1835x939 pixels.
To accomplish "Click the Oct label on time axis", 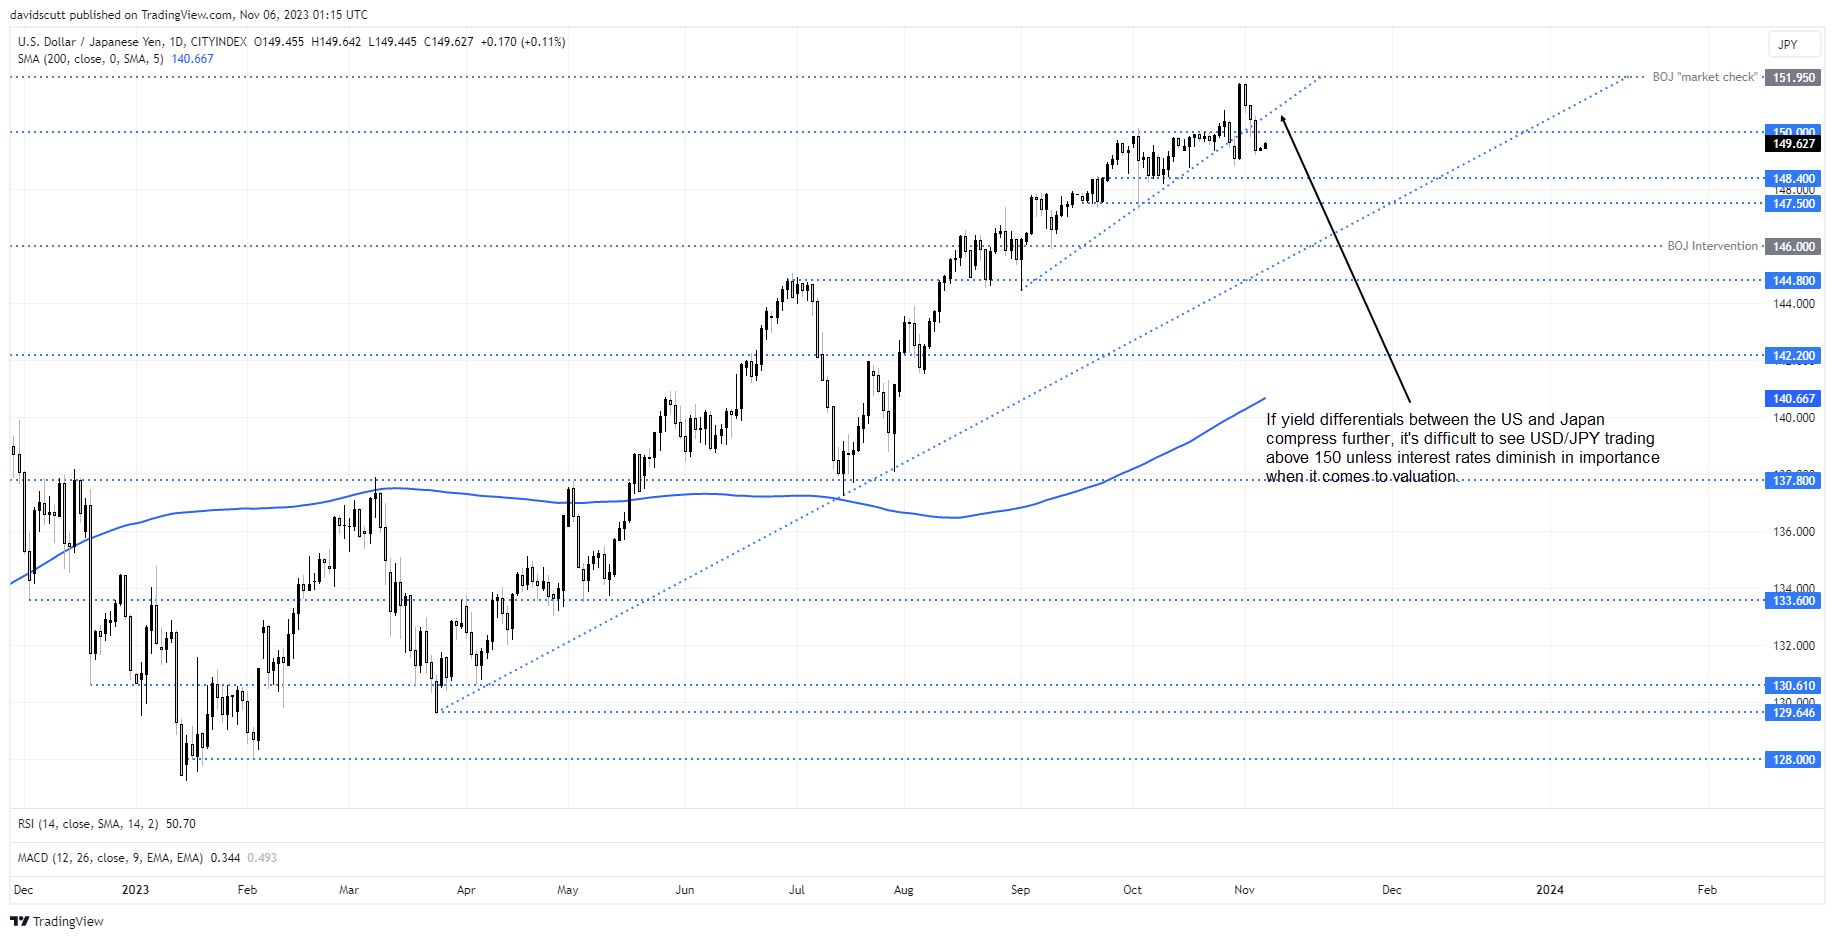I will click(x=1132, y=890).
